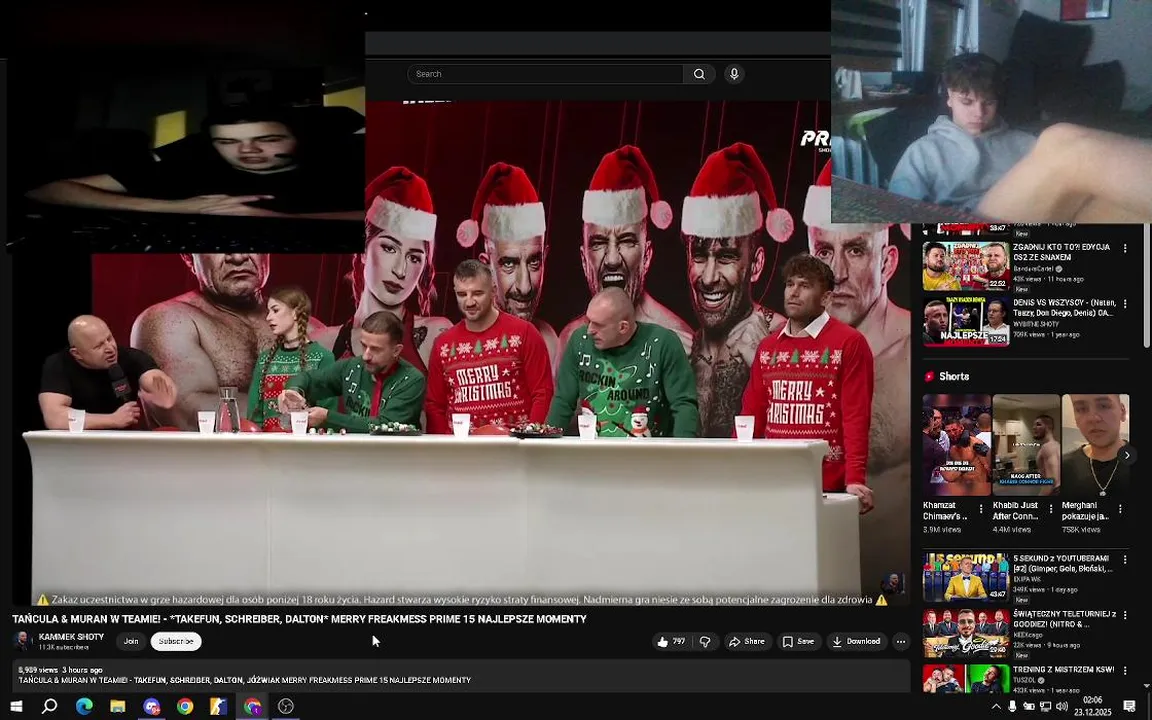1152x720 pixels.
Task: Focus the YouTube Search input field
Action: click(545, 74)
